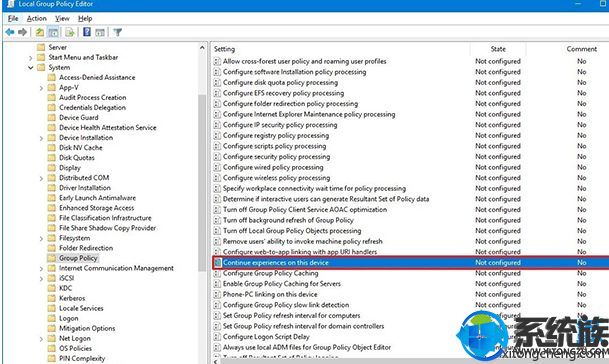The height and width of the screenshot is (364, 609).
Task: Expand the iSCSI tree node
Action: [41, 279]
